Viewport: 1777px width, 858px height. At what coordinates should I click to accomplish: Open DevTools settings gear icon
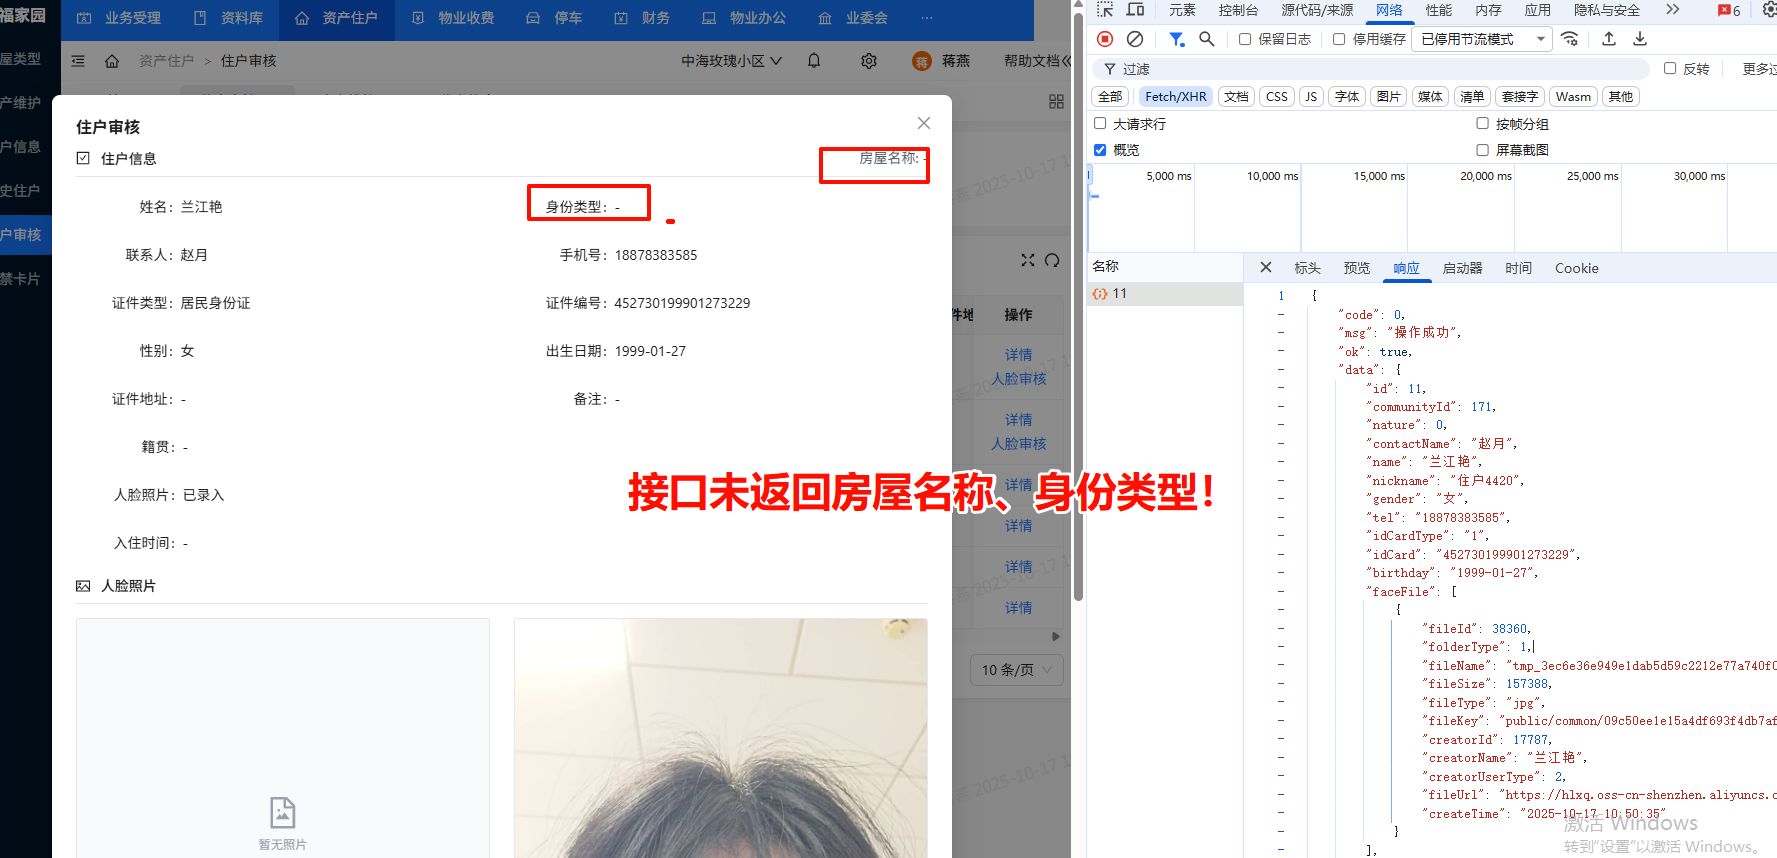1769,10
